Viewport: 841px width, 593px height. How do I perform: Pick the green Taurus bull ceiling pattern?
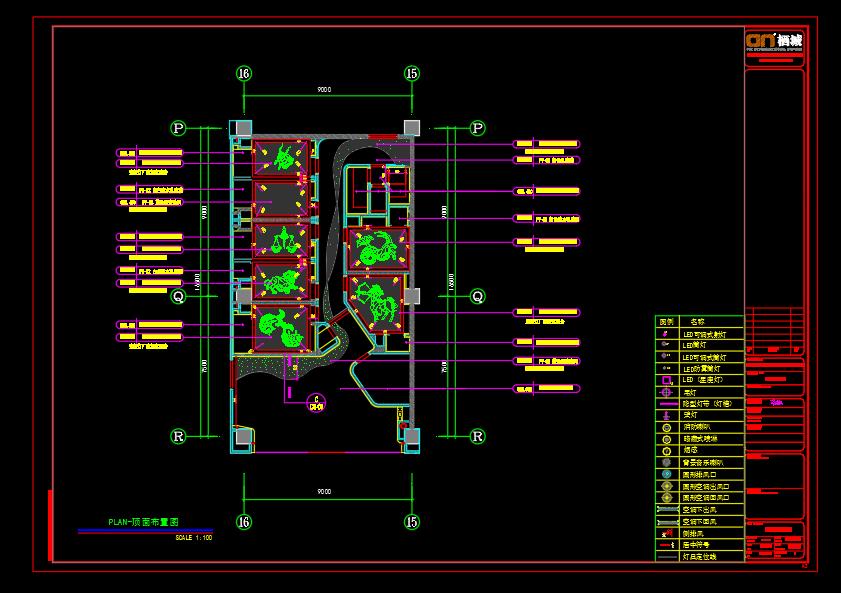tap(284, 158)
